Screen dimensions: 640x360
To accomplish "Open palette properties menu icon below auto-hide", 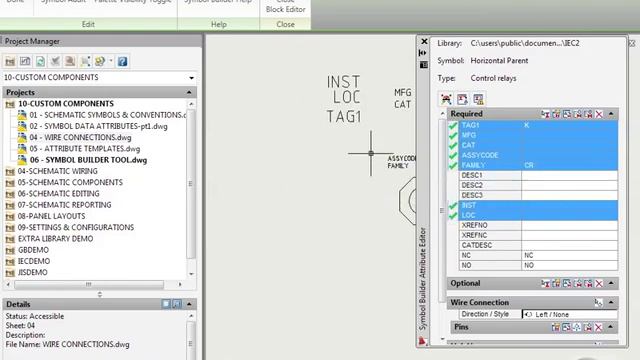I will [x=424, y=65].
